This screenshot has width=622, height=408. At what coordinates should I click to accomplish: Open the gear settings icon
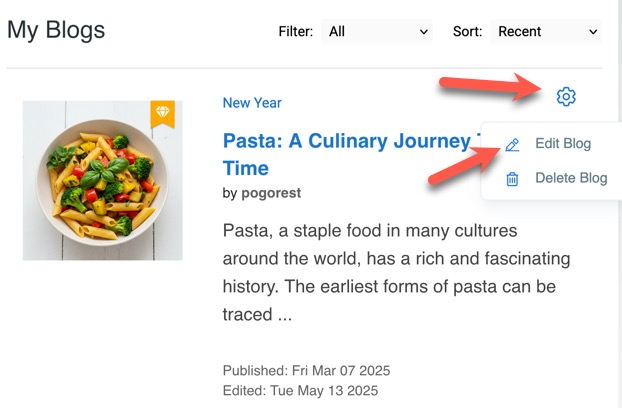point(566,96)
